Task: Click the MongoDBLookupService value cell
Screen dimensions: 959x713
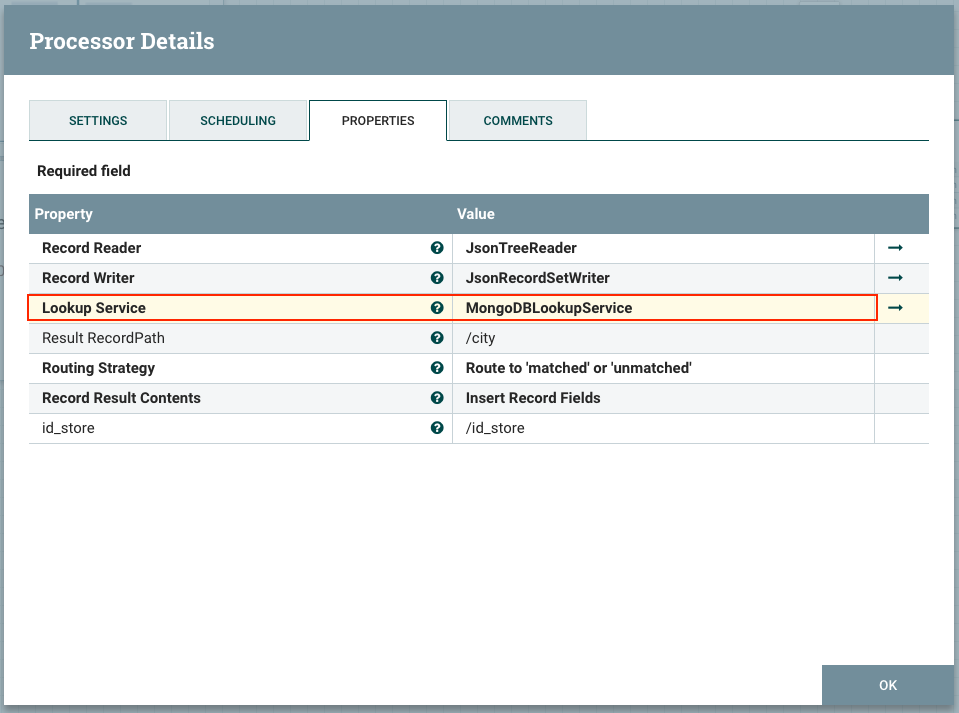Action: coord(664,308)
